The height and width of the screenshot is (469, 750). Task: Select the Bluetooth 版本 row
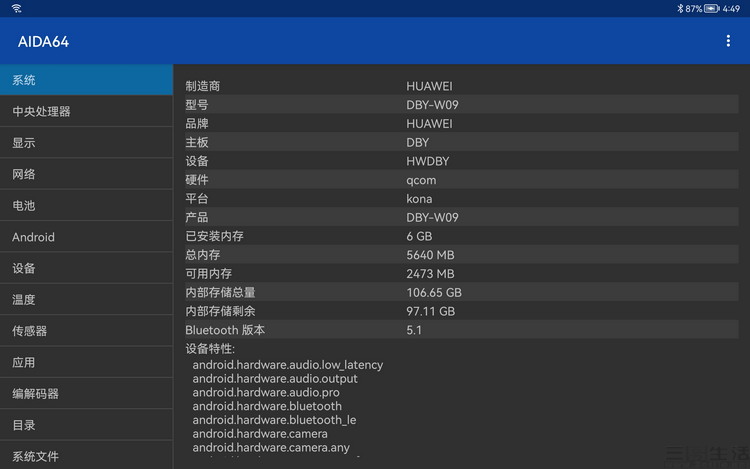coord(462,330)
